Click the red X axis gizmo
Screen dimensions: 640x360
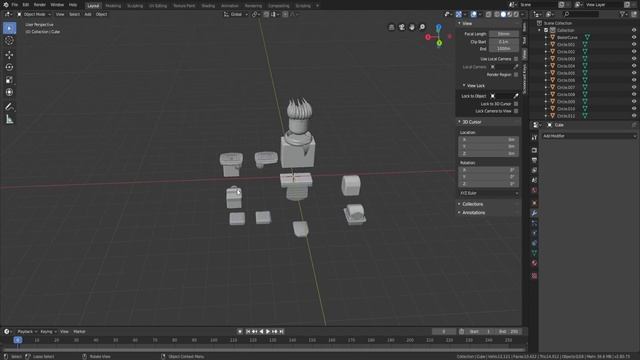[428, 37]
